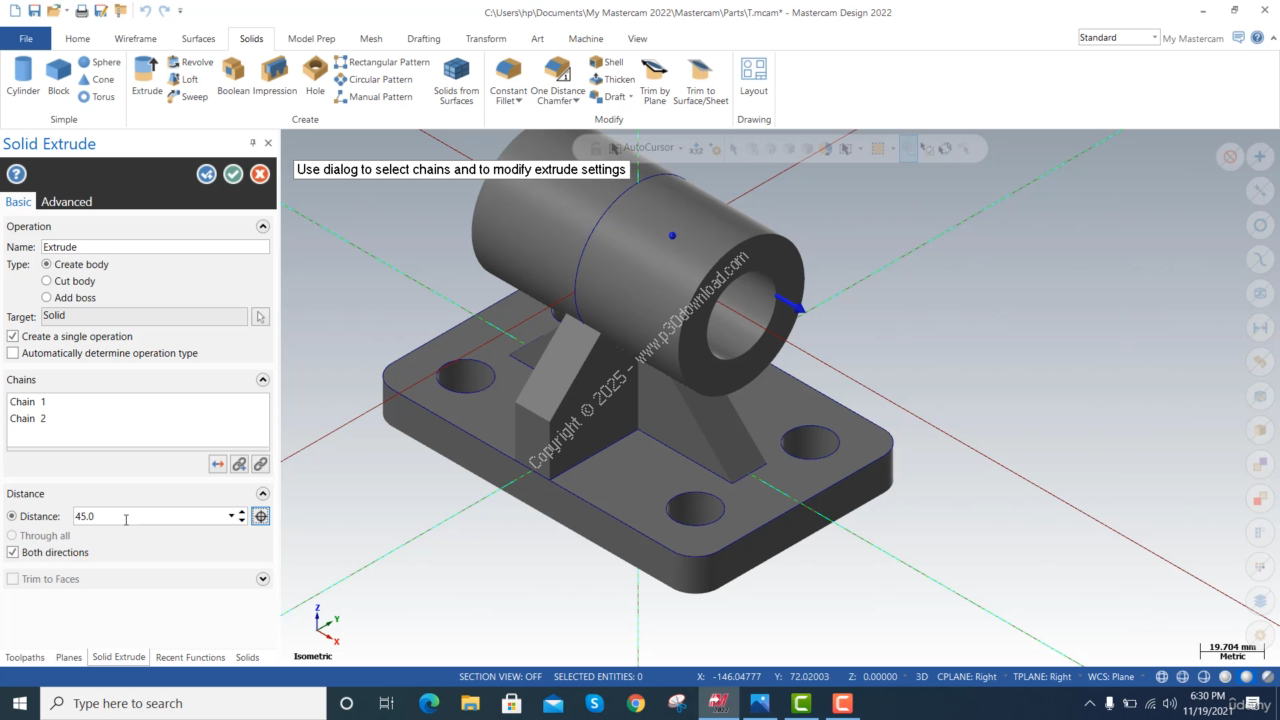The image size is (1280, 720).
Task: Select the Add boss radio button
Action: pyautogui.click(x=46, y=298)
